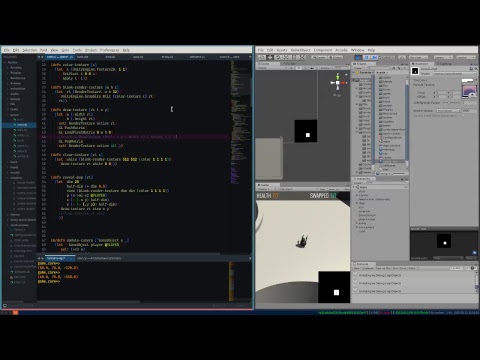Open the Account dropdown in Unity toolbar

[x=418, y=57]
